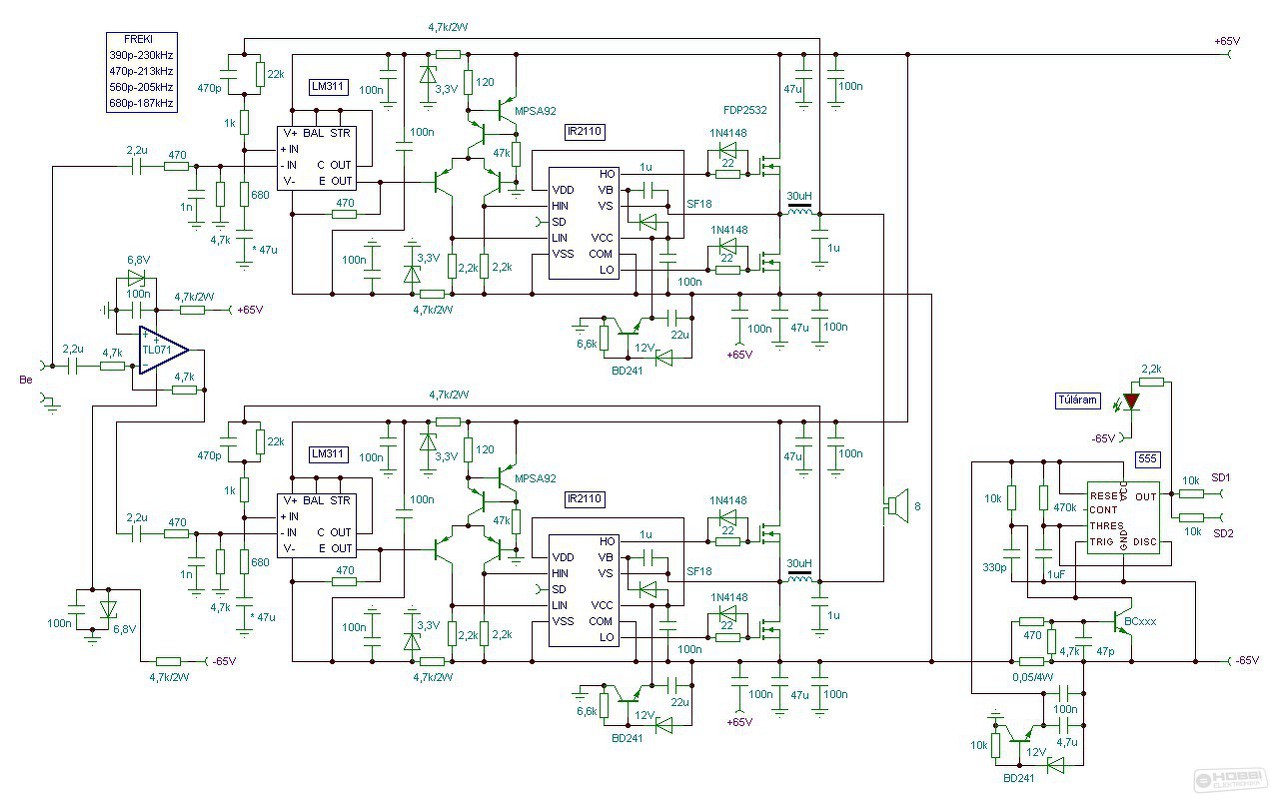The image size is (1280, 805).
Task: Click the upper IR2110 label box
Action: [585, 131]
